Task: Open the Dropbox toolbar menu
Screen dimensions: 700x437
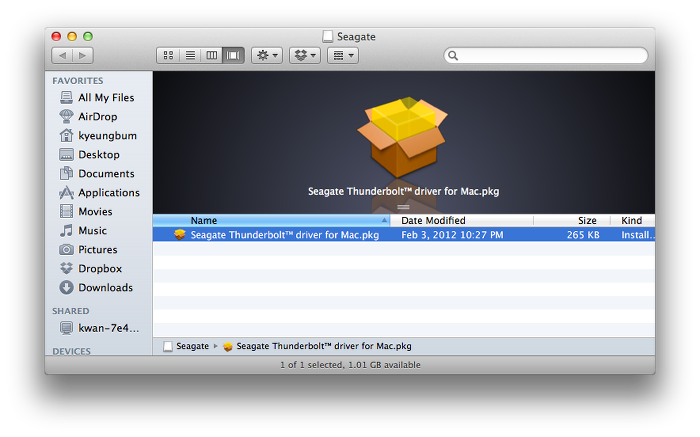Action: coord(305,55)
